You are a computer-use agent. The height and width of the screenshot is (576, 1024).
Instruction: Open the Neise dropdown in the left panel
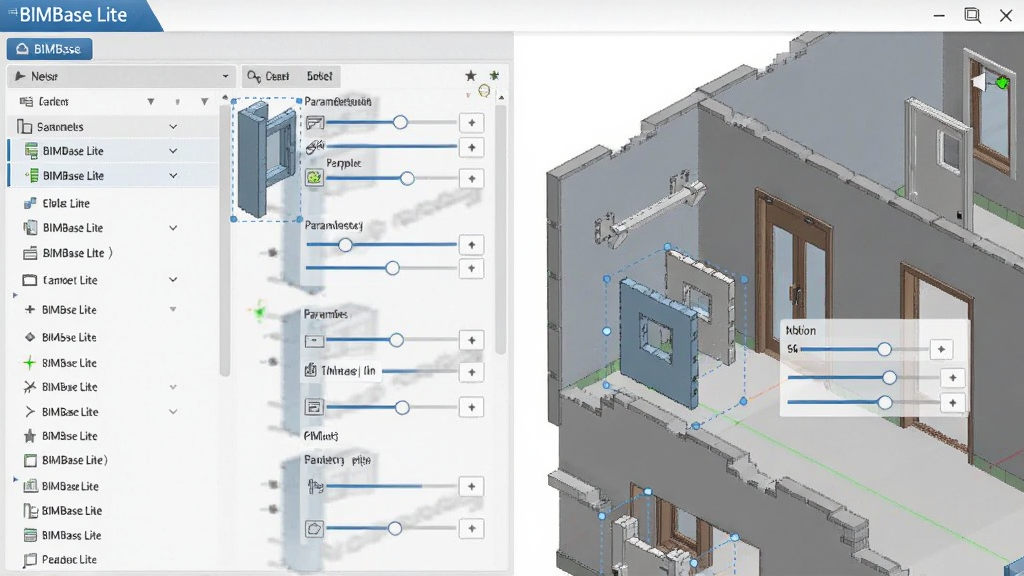point(121,76)
